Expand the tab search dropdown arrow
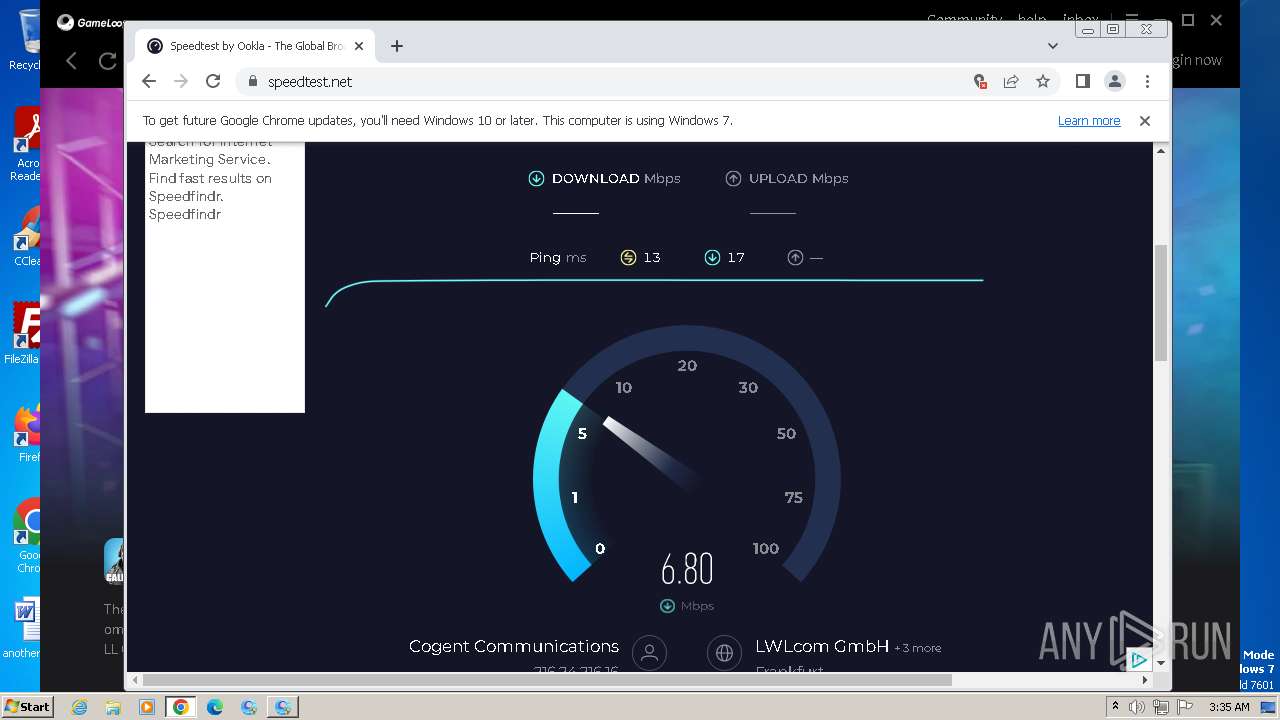 (x=1053, y=46)
